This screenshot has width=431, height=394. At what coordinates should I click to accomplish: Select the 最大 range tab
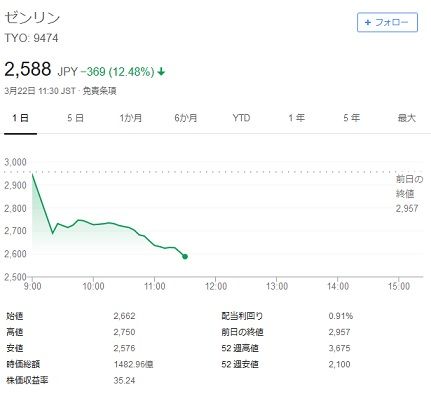(x=407, y=118)
